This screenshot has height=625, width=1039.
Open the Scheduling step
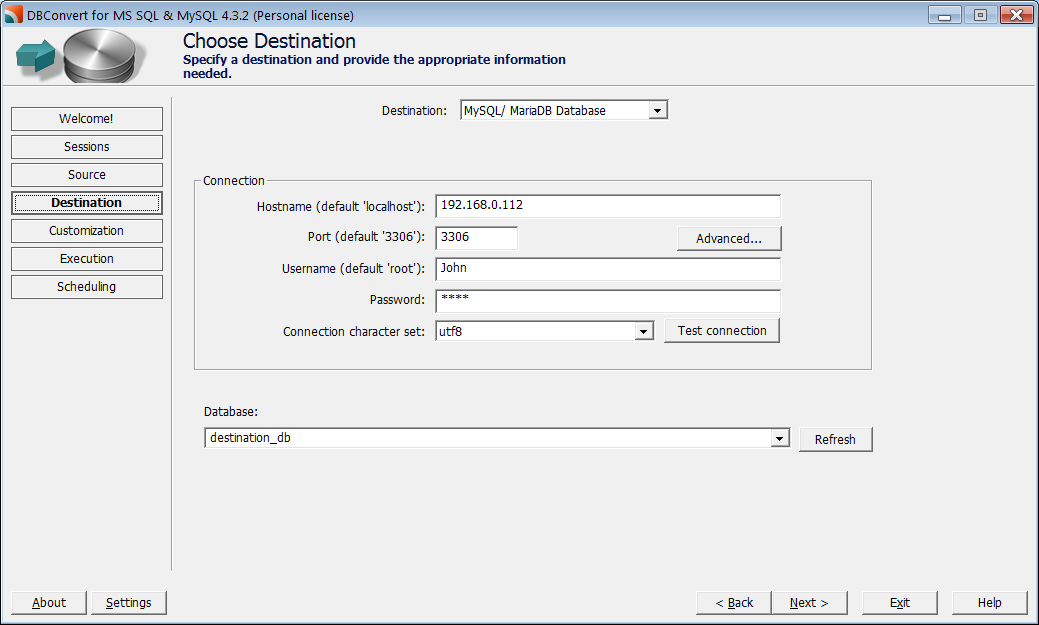tap(87, 286)
